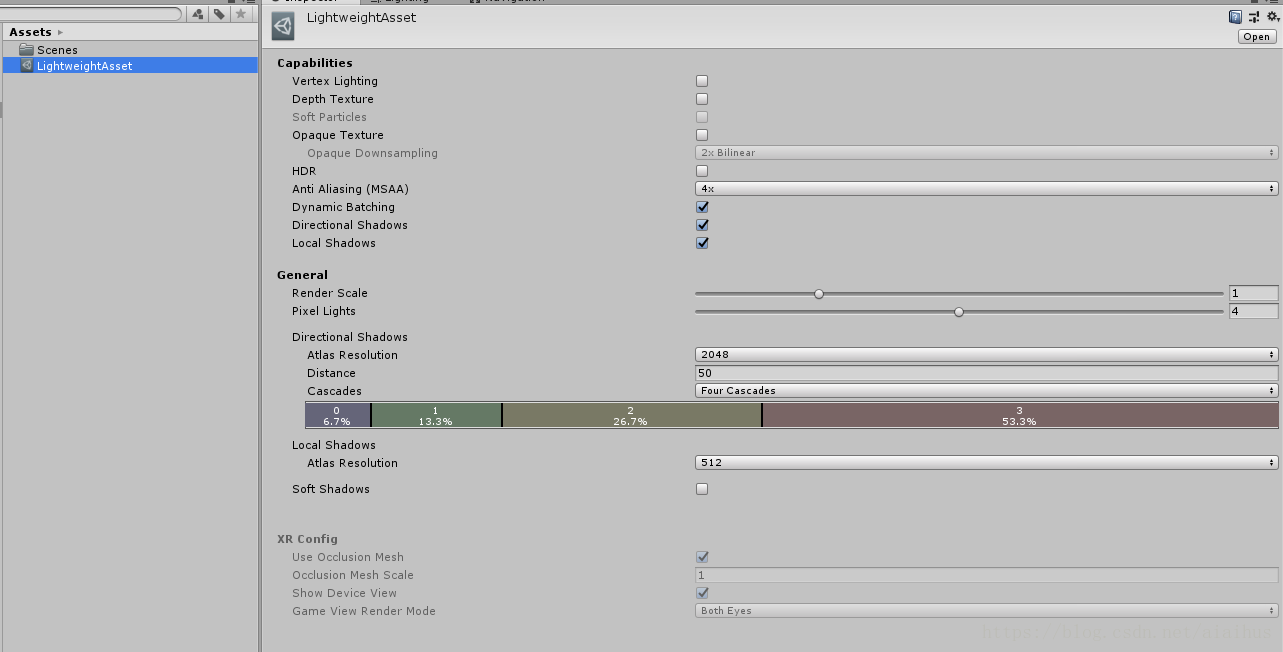Click the Pixel Lights label
The width and height of the screenshot is (1283, 652).
click(x=324, y=311)
